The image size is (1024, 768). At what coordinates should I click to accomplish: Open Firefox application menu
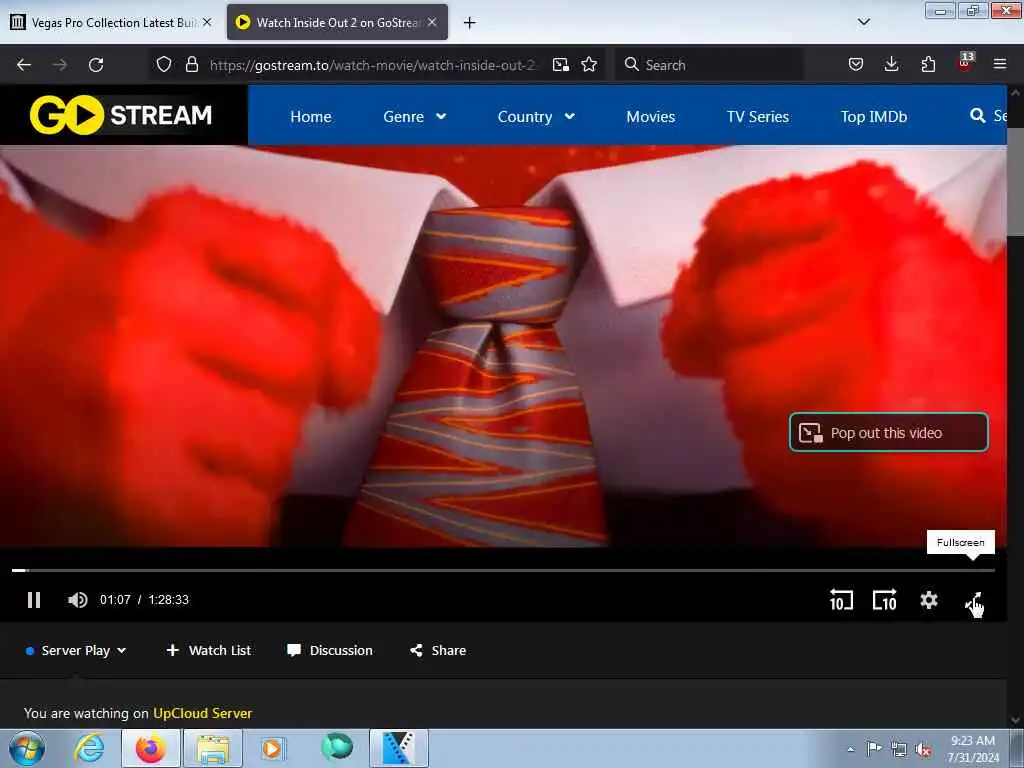[x=1000, y=64]
